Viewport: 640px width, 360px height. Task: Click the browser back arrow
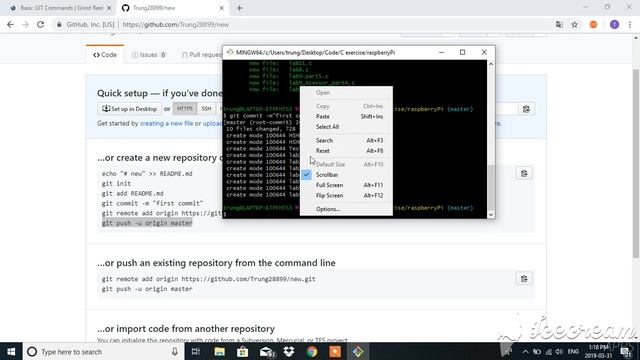click(x=10, y=24)
